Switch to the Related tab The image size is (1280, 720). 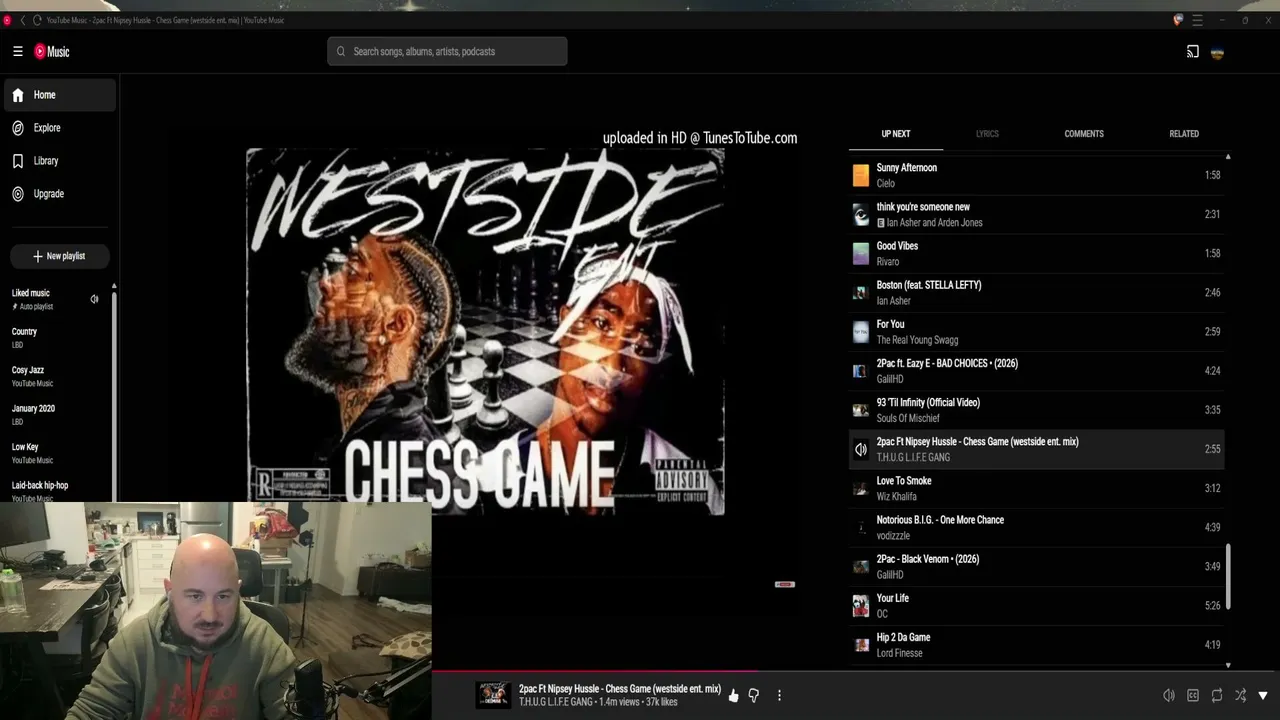[x=1184, y=134]
